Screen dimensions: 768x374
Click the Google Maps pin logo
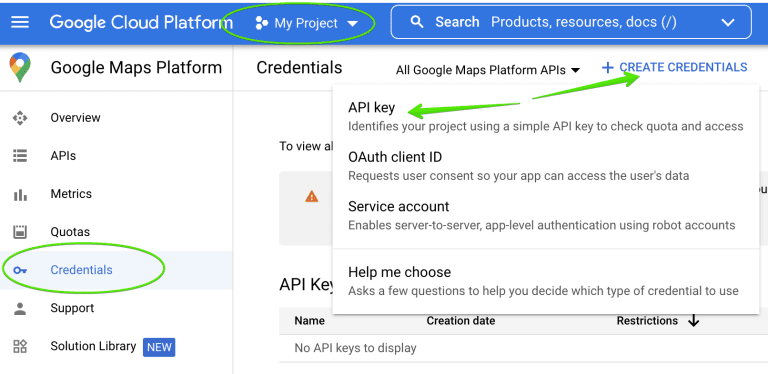[x=20, y=68]
